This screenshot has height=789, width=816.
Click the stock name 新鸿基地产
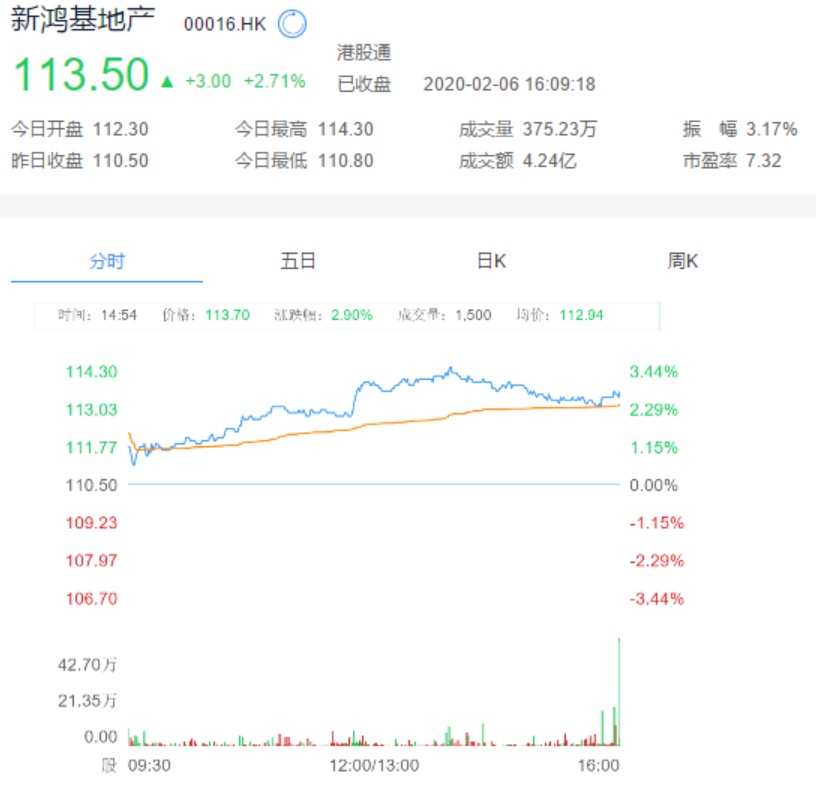pos(83,22)
